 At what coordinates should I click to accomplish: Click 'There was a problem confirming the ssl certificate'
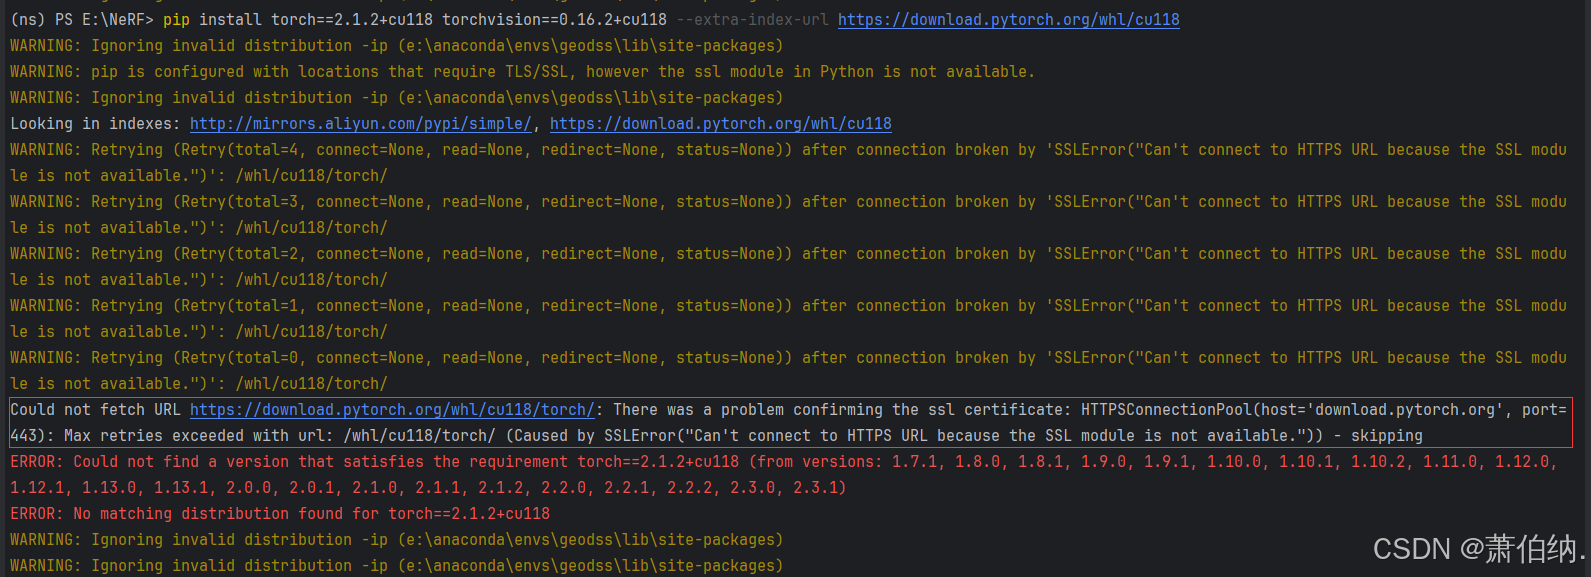click(838, 410)
